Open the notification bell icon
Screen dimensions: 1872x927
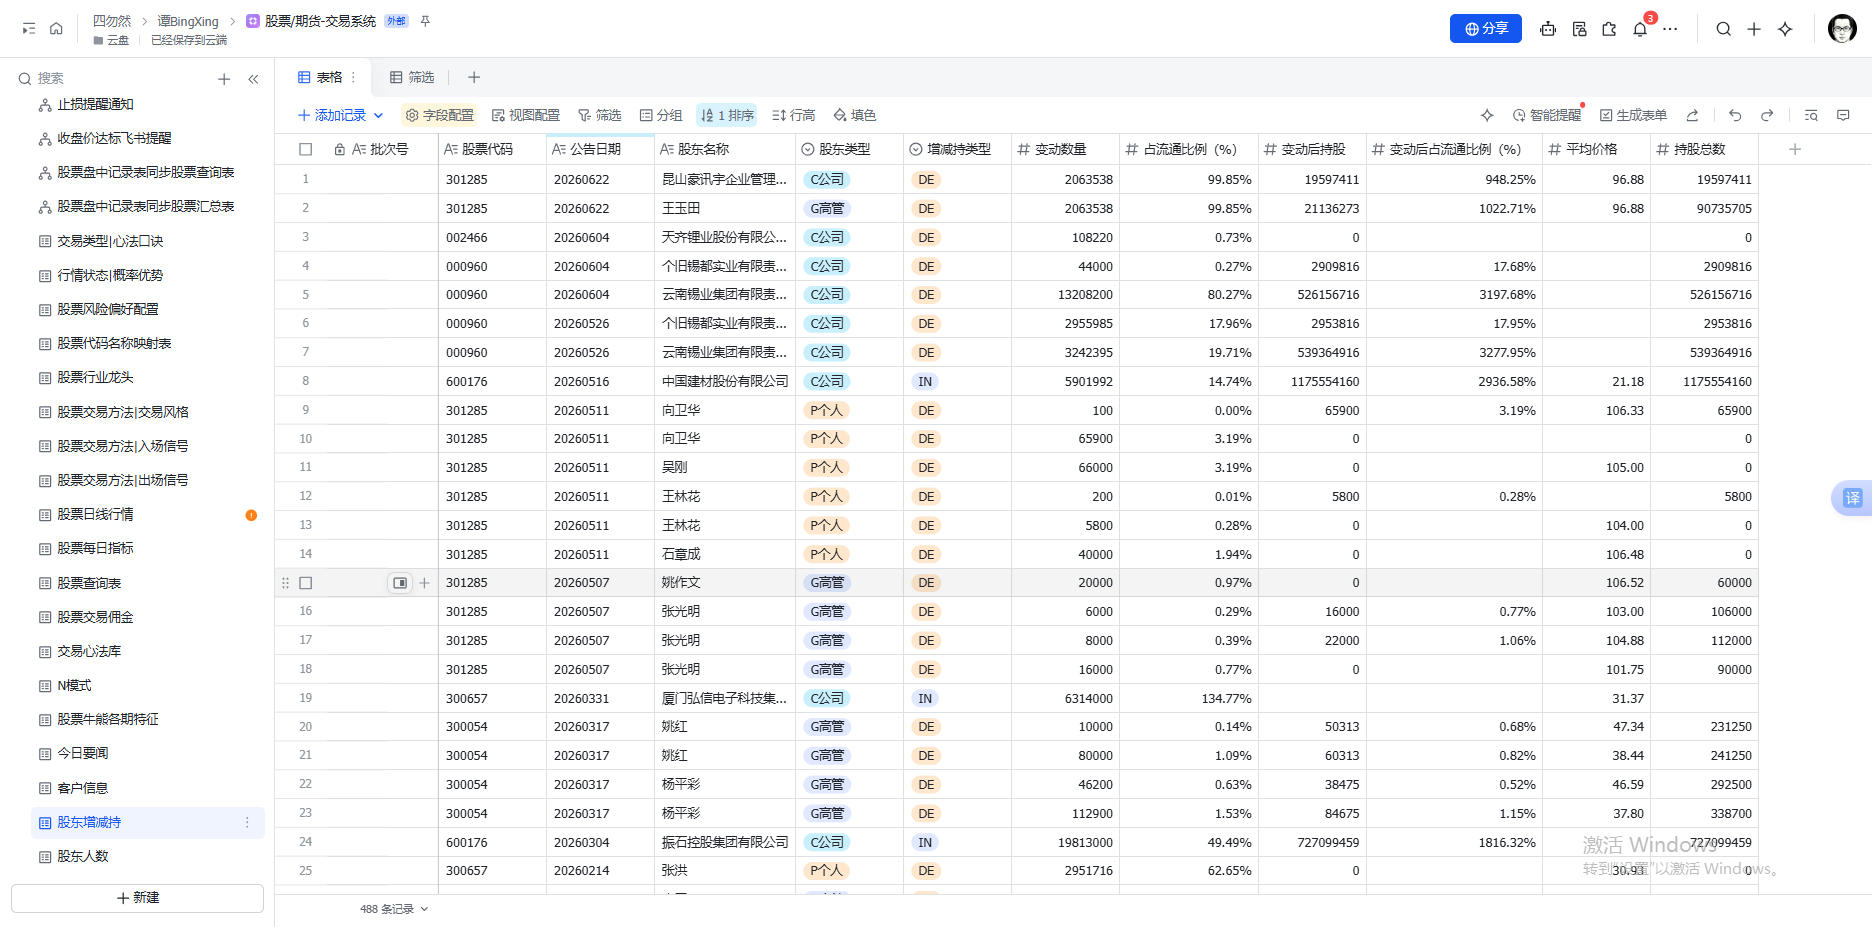point(1640,29)
